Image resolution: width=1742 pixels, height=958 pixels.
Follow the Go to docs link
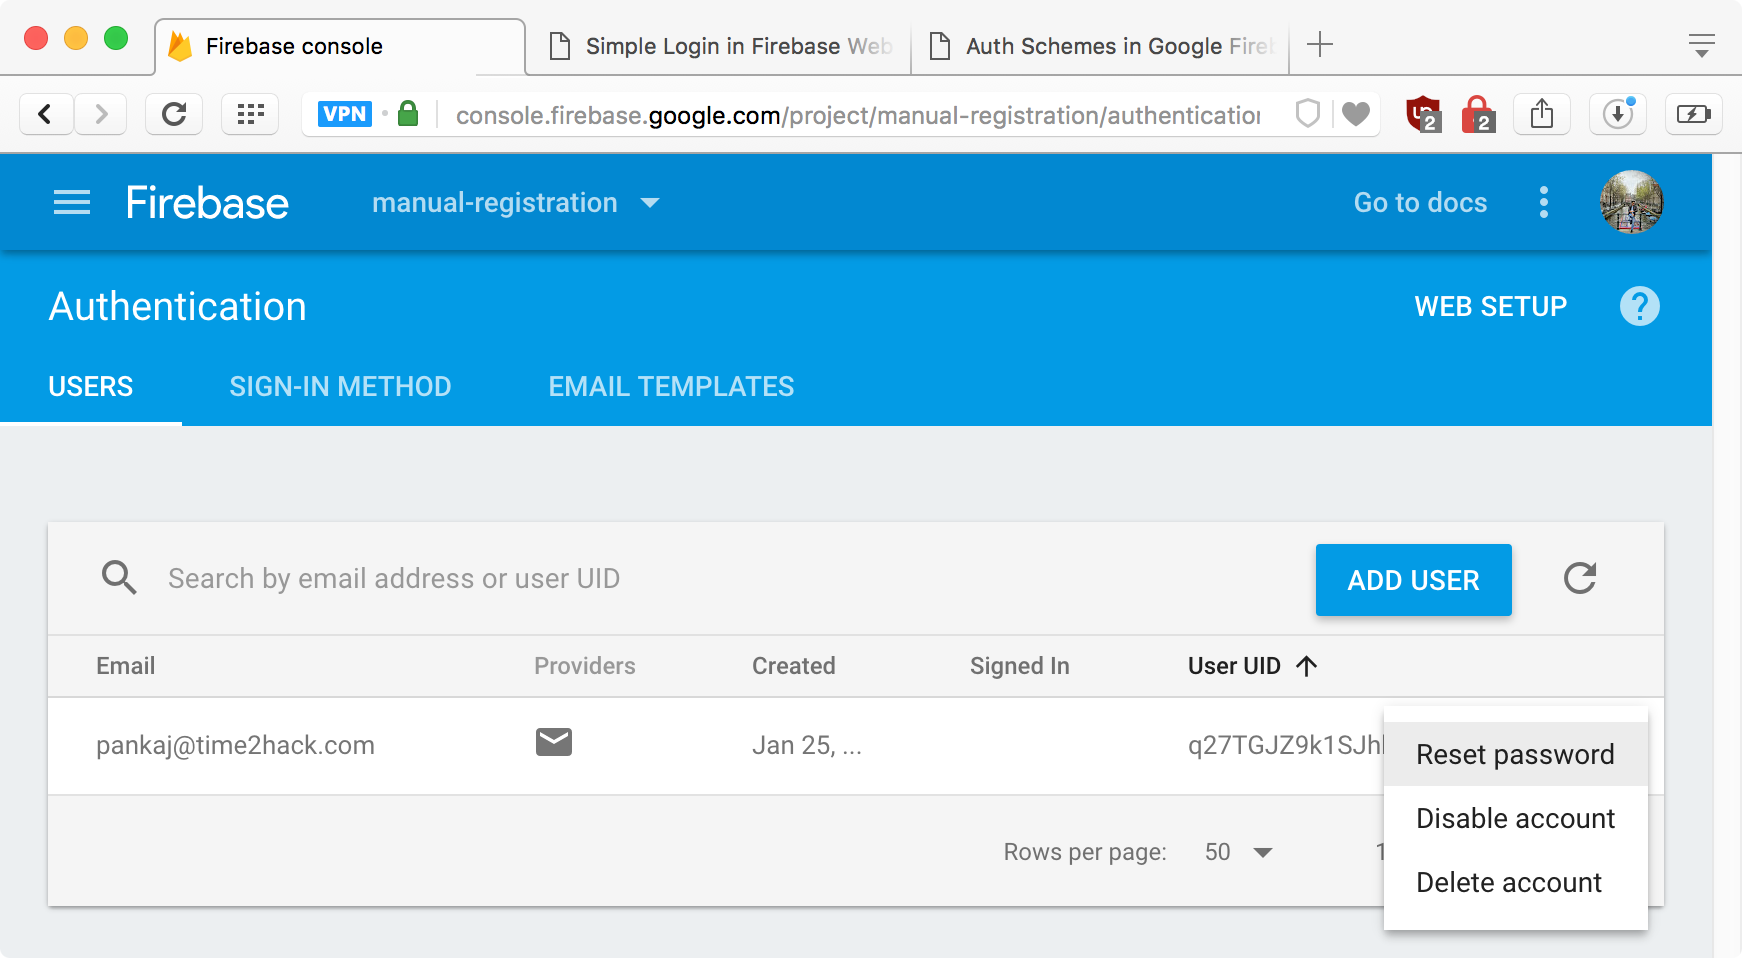[x=1420, y=203]
